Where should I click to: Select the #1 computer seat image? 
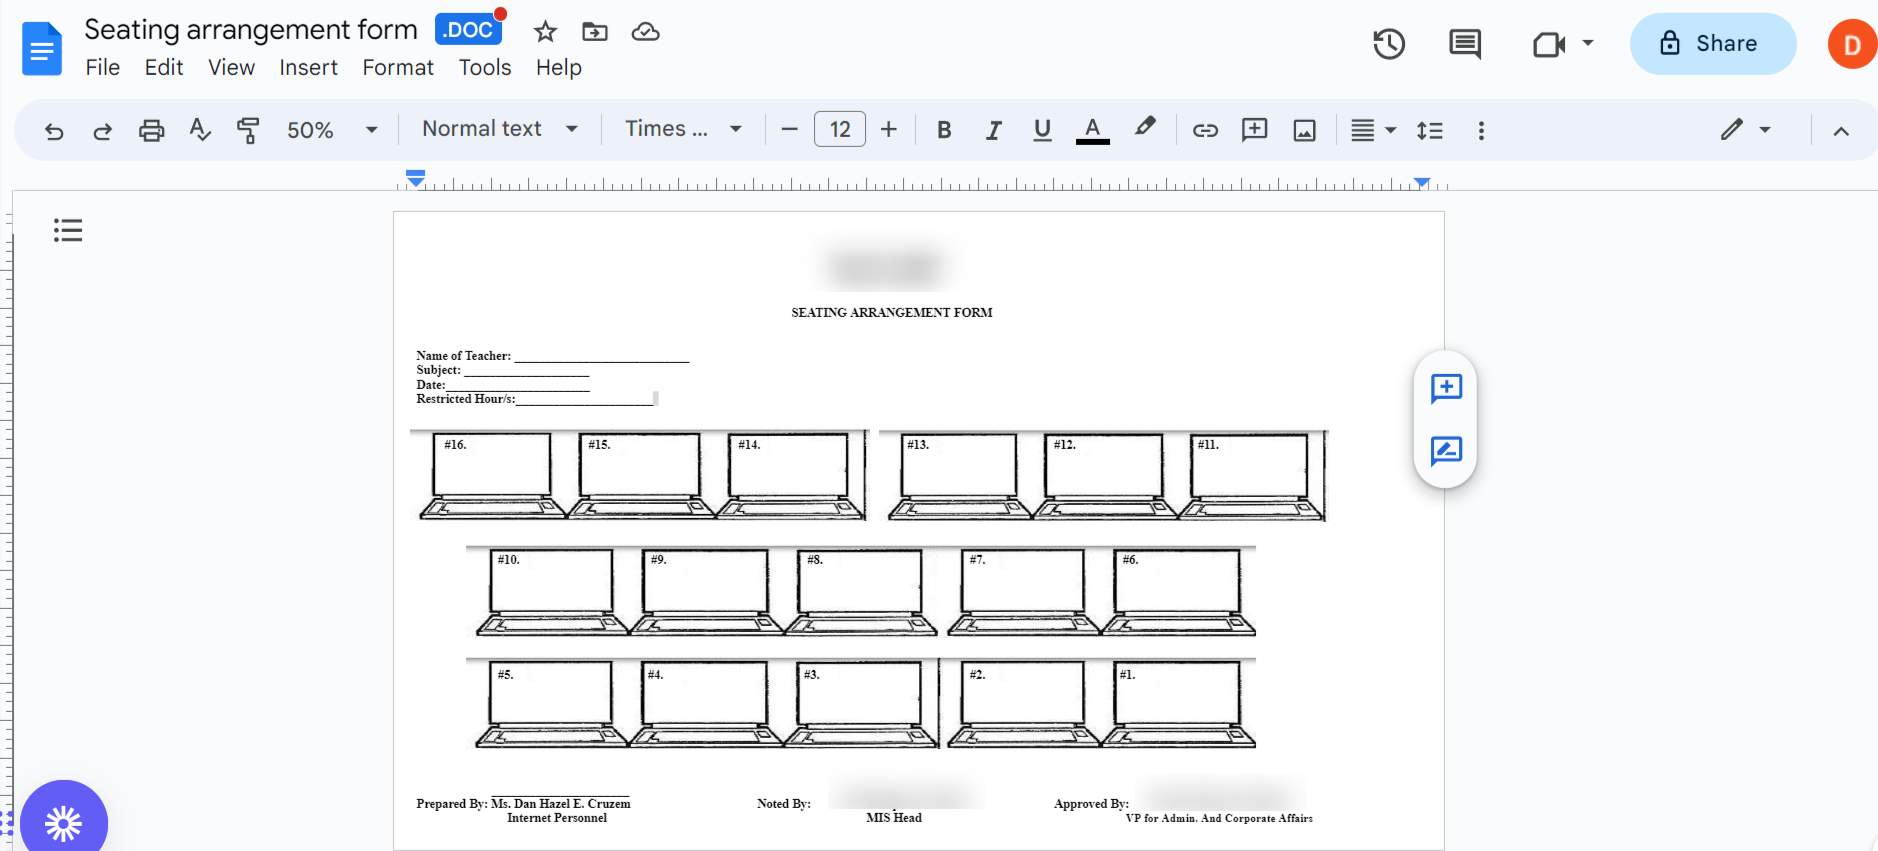(x=1178, y=704)
